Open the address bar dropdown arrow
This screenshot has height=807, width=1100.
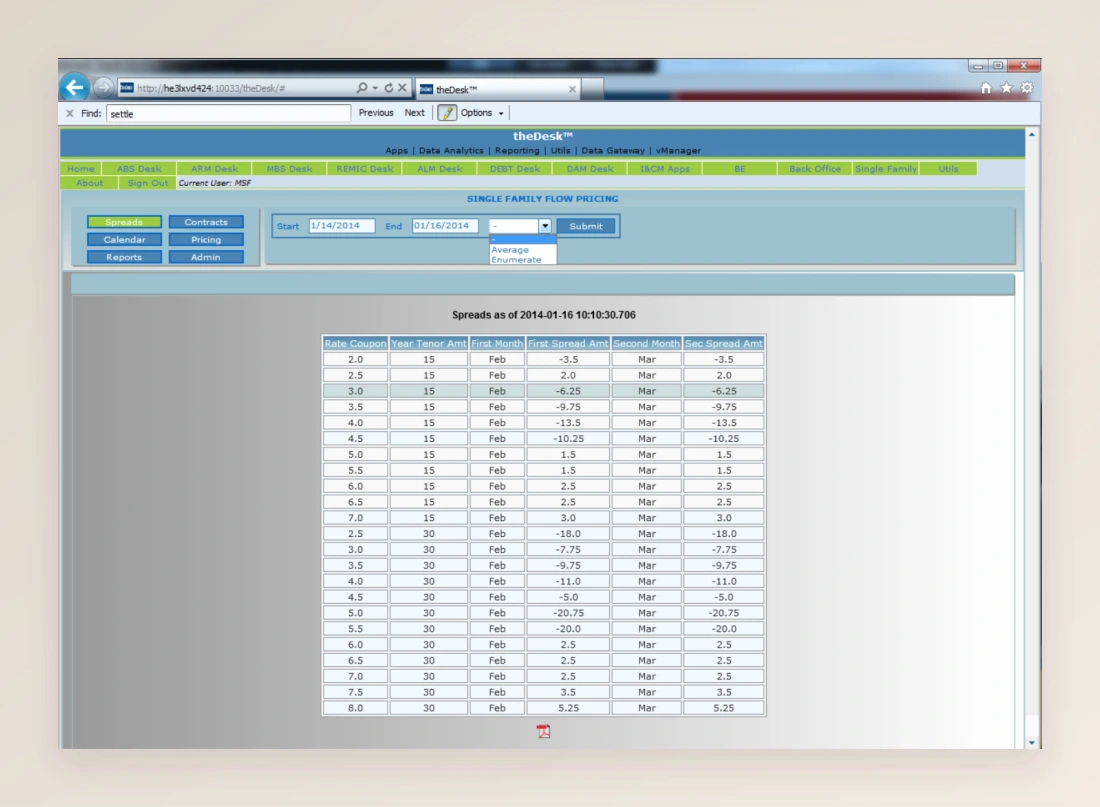[375, 88]
